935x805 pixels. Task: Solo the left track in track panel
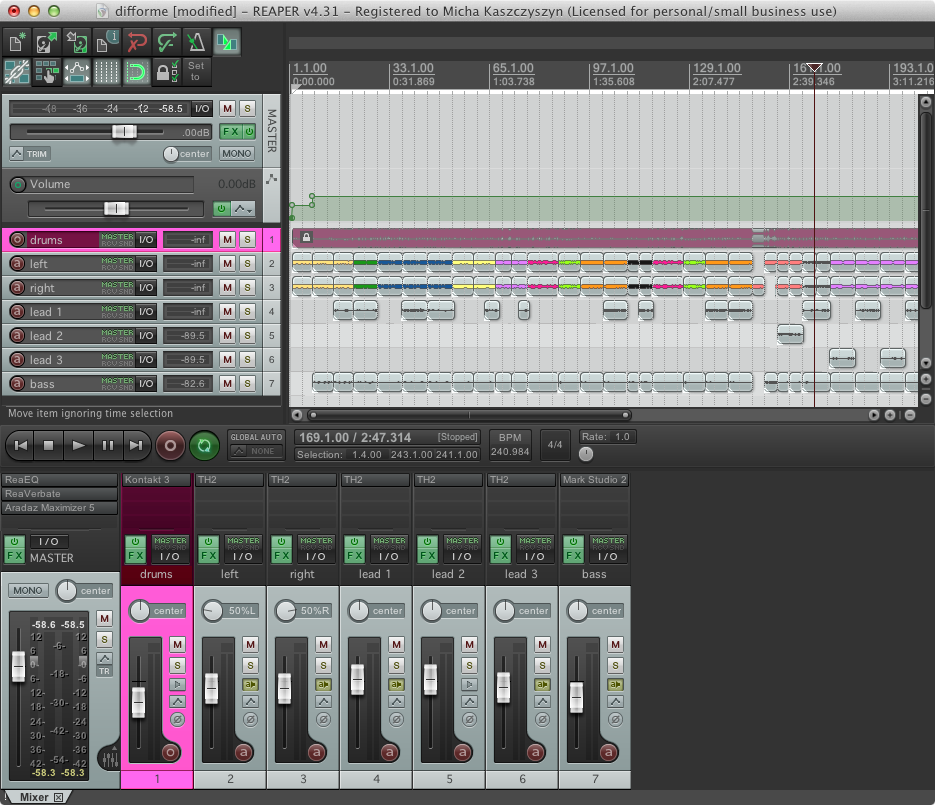(x=247, y=264)
